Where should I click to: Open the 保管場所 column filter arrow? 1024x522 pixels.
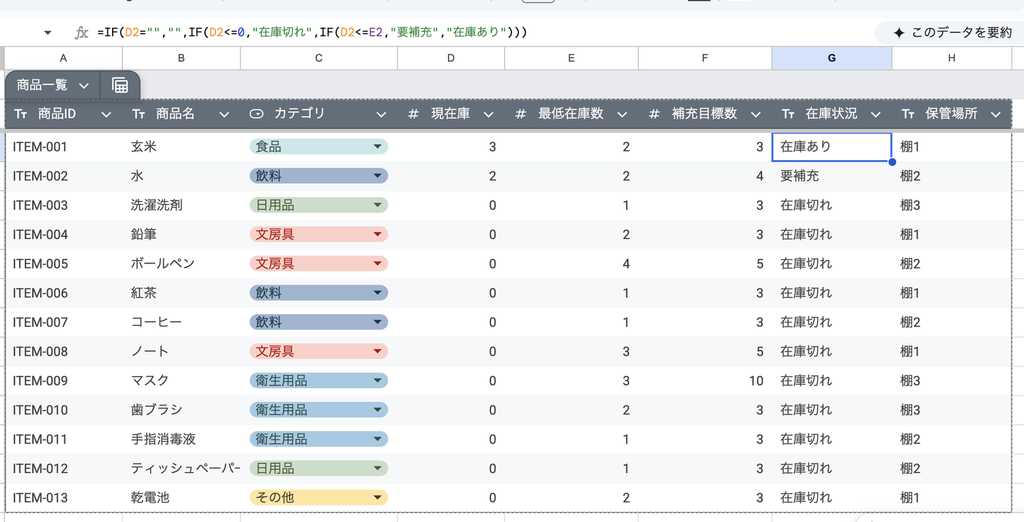[x=995, y=115]
